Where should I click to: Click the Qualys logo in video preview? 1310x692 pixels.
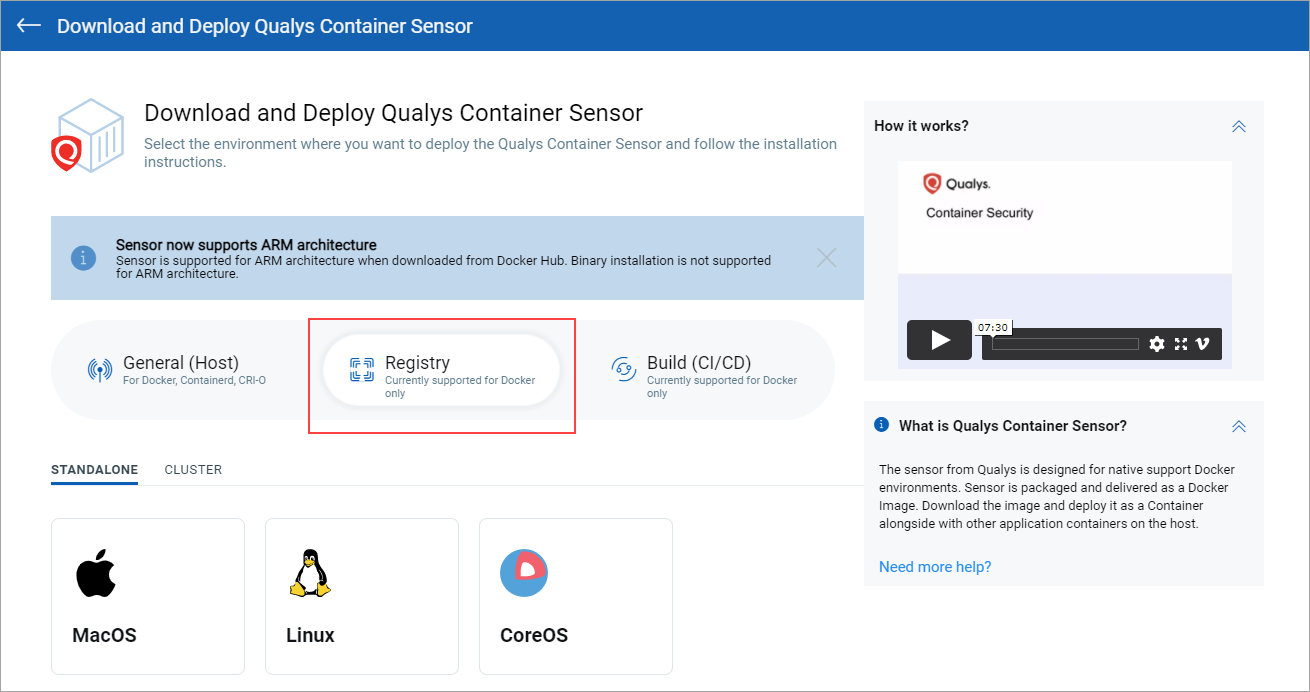pyautogui.click(x=957, y=183)
